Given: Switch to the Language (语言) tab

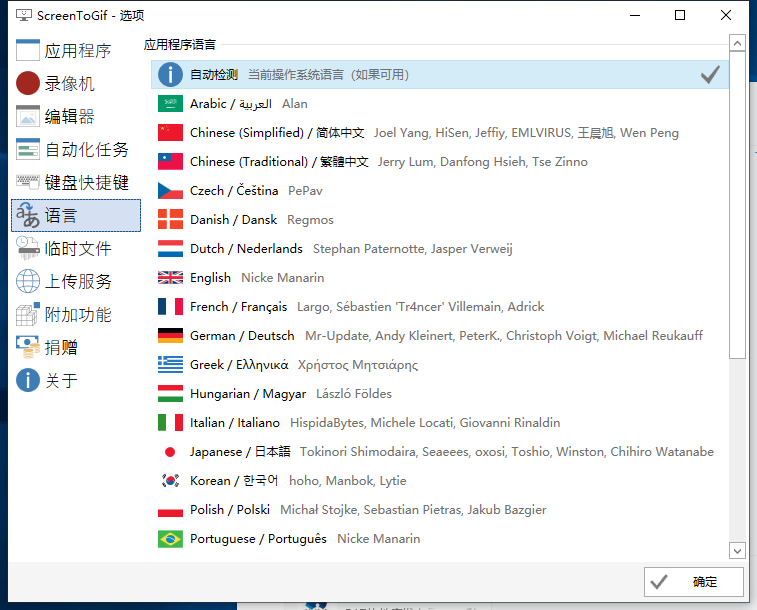Looking at the screenshot, I should click(76, 216).
